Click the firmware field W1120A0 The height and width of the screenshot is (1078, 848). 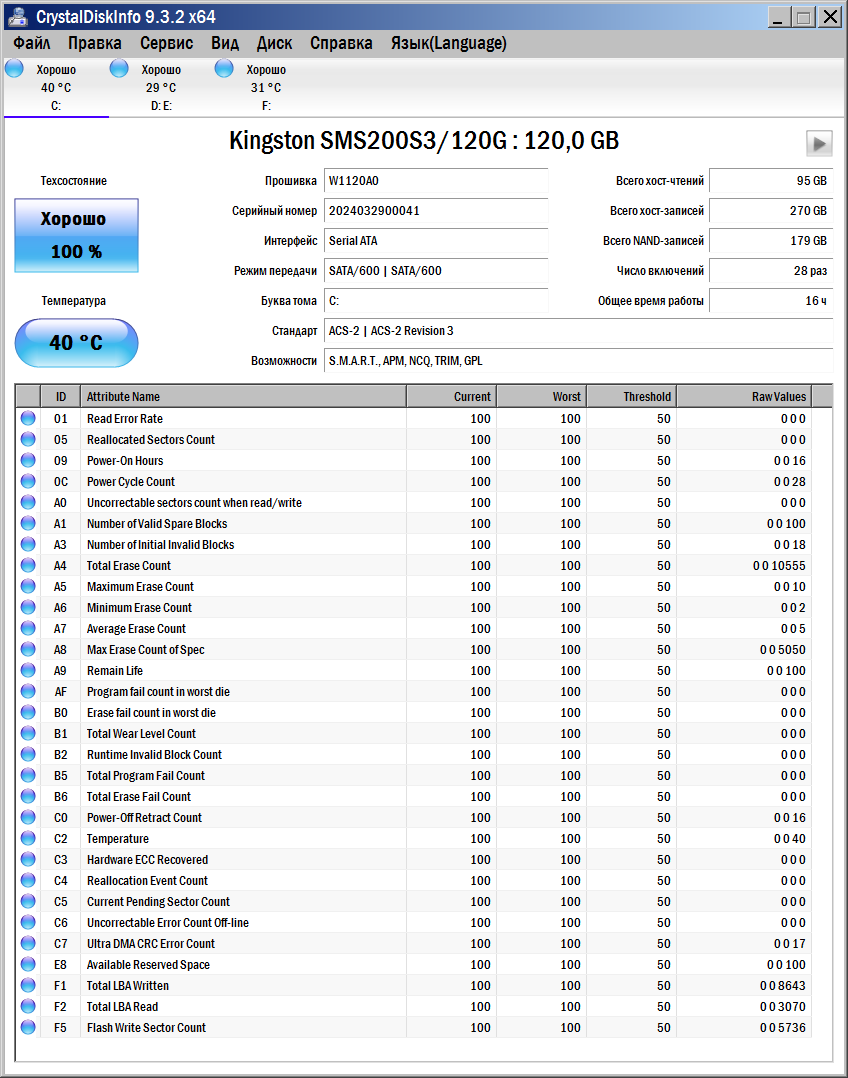click(x=436, y=181)
